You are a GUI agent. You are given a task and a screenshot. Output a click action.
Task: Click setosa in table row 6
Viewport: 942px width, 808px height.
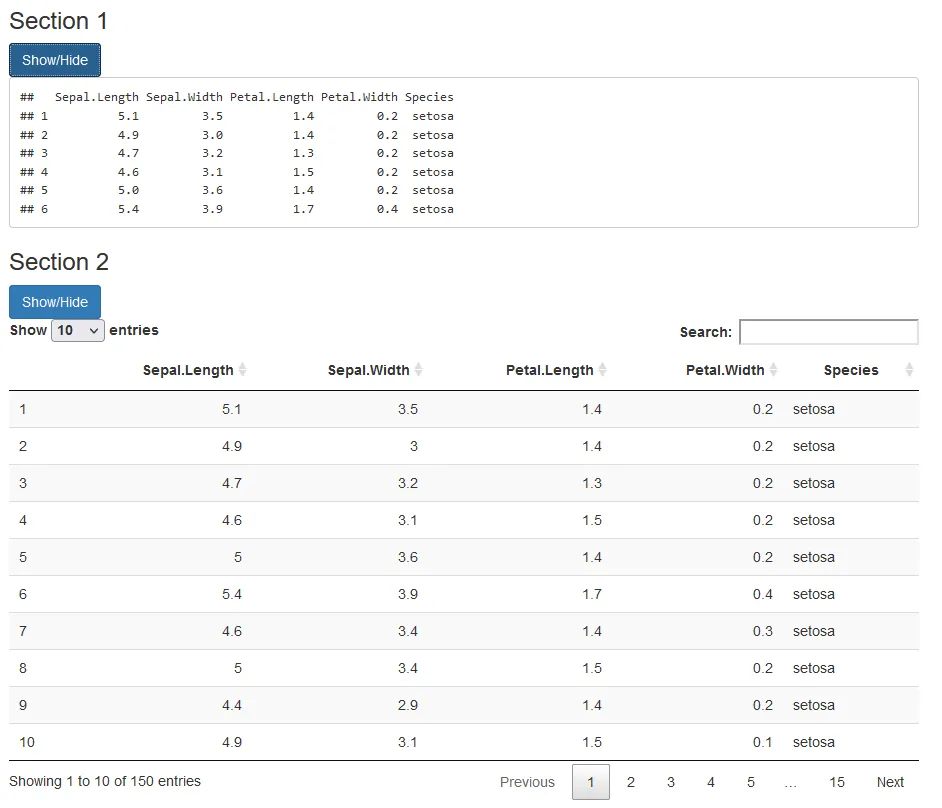(813, 594)
